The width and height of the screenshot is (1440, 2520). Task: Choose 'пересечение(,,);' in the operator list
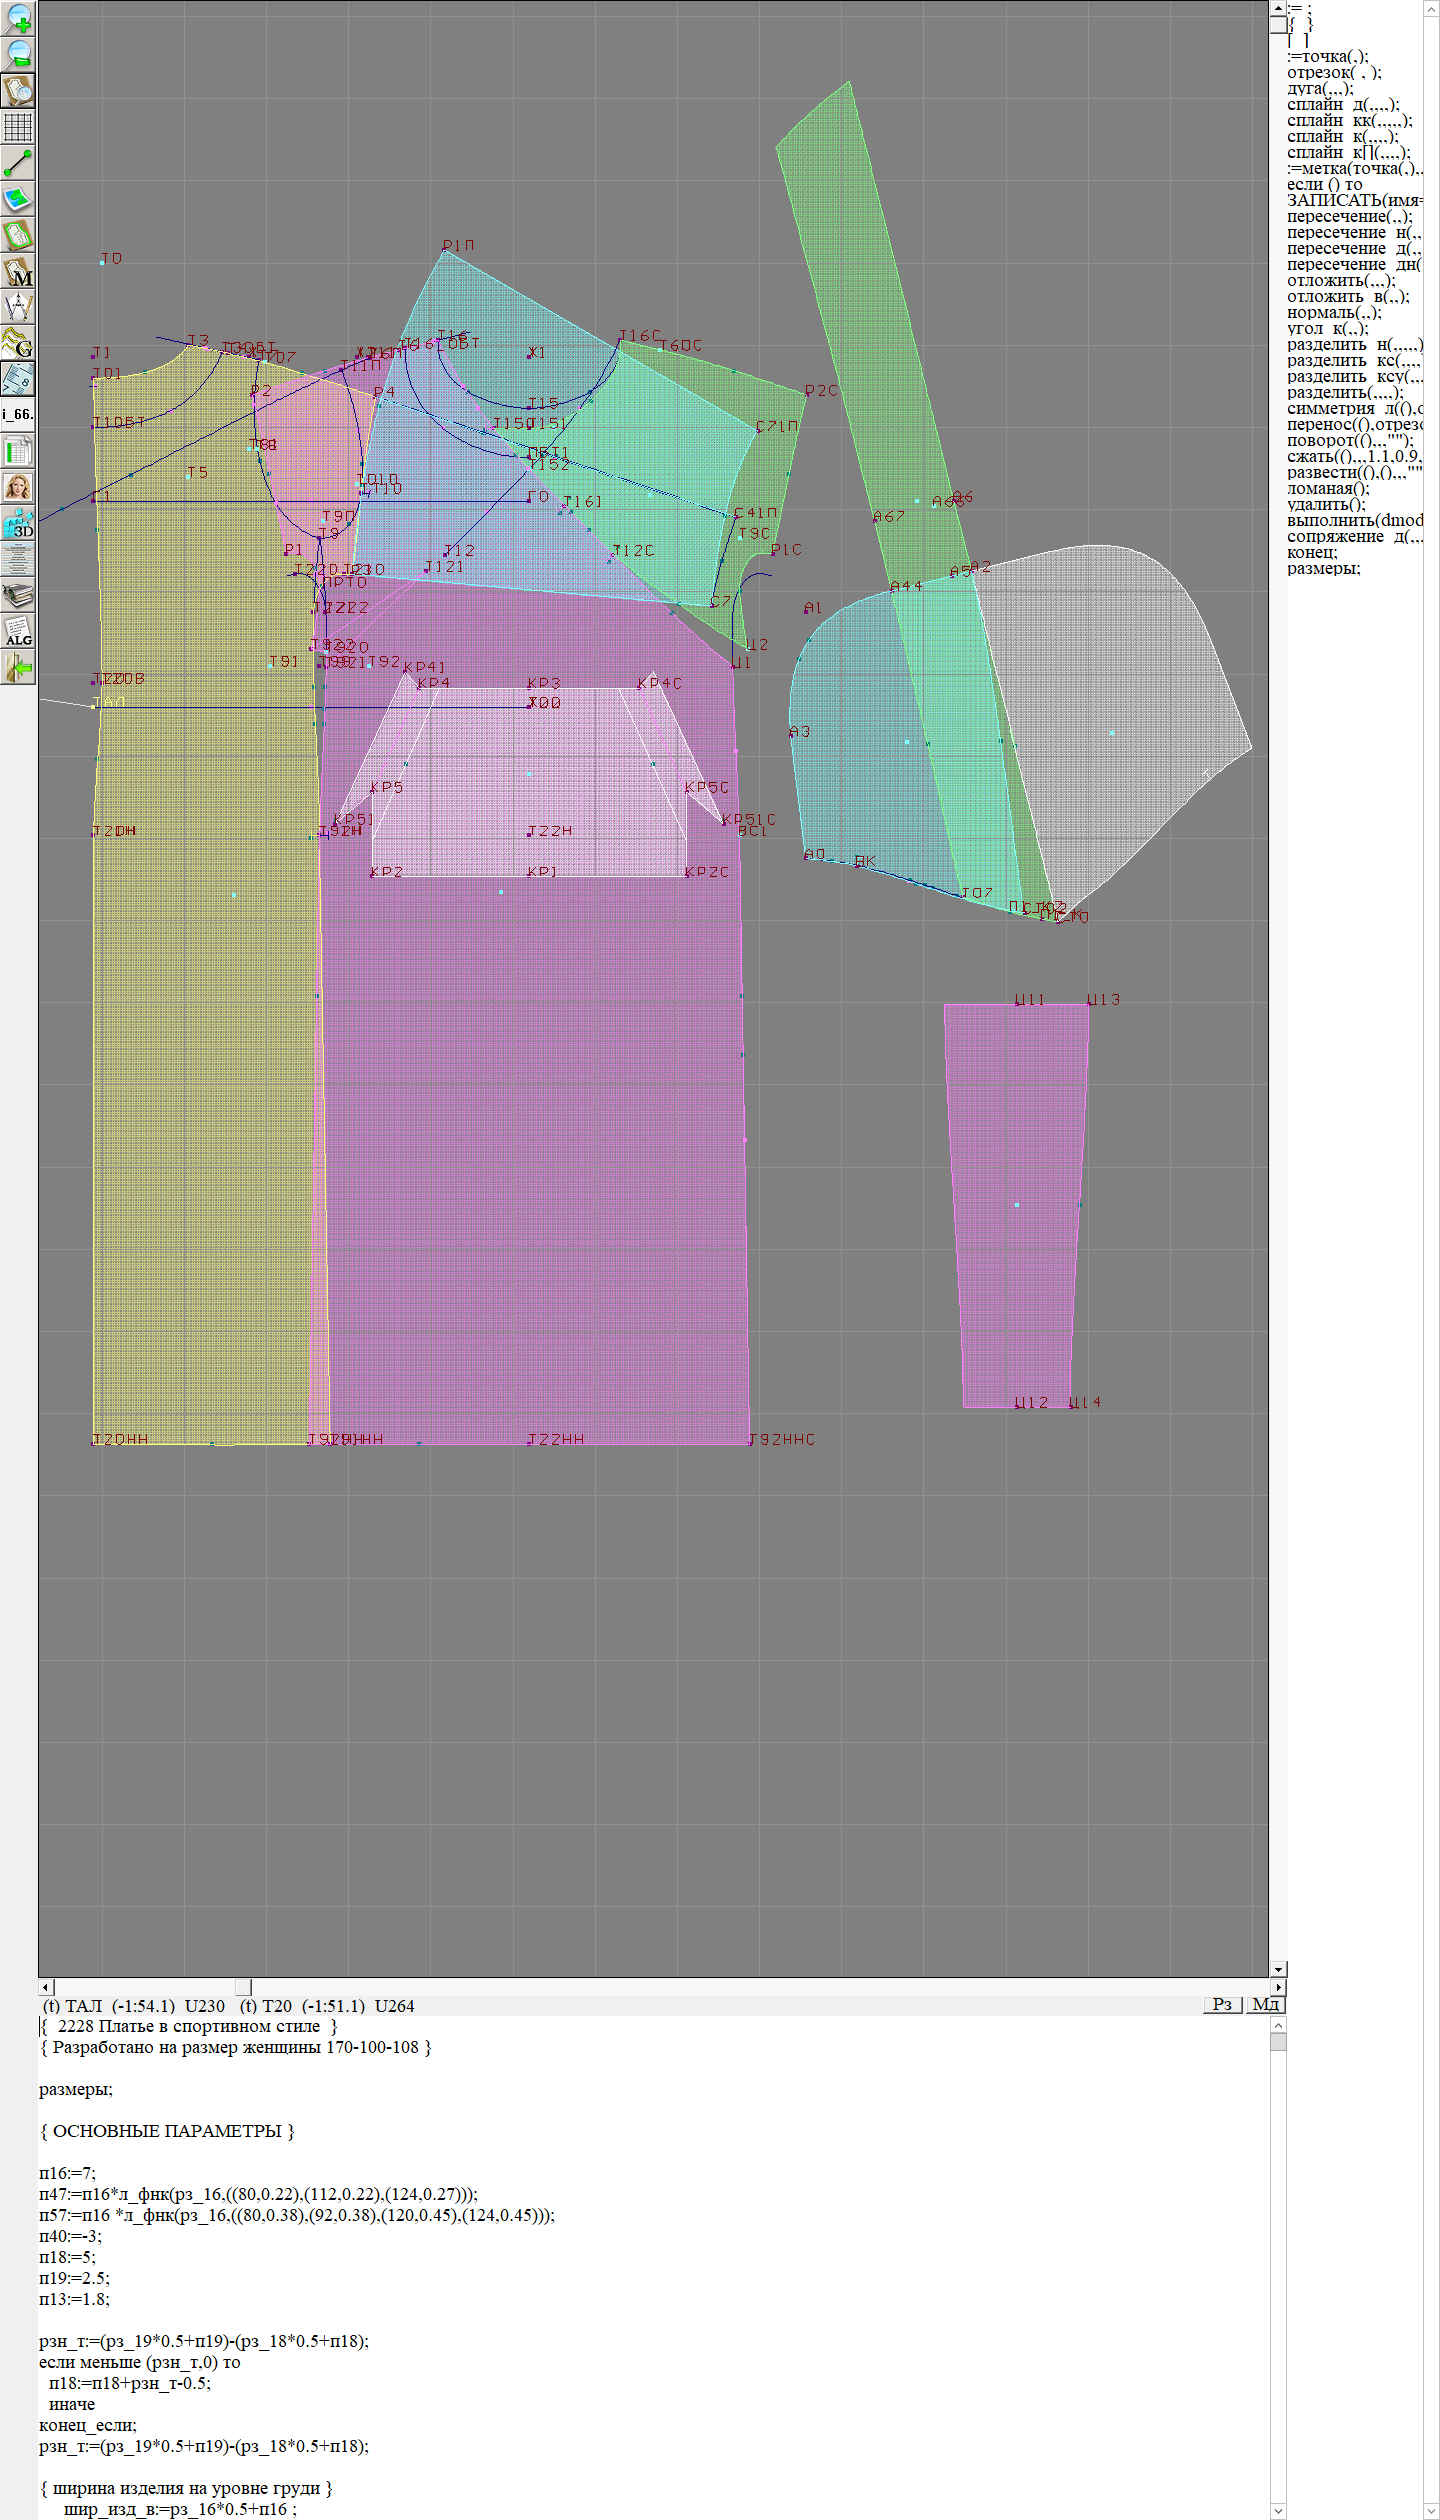coord(1349,217)
